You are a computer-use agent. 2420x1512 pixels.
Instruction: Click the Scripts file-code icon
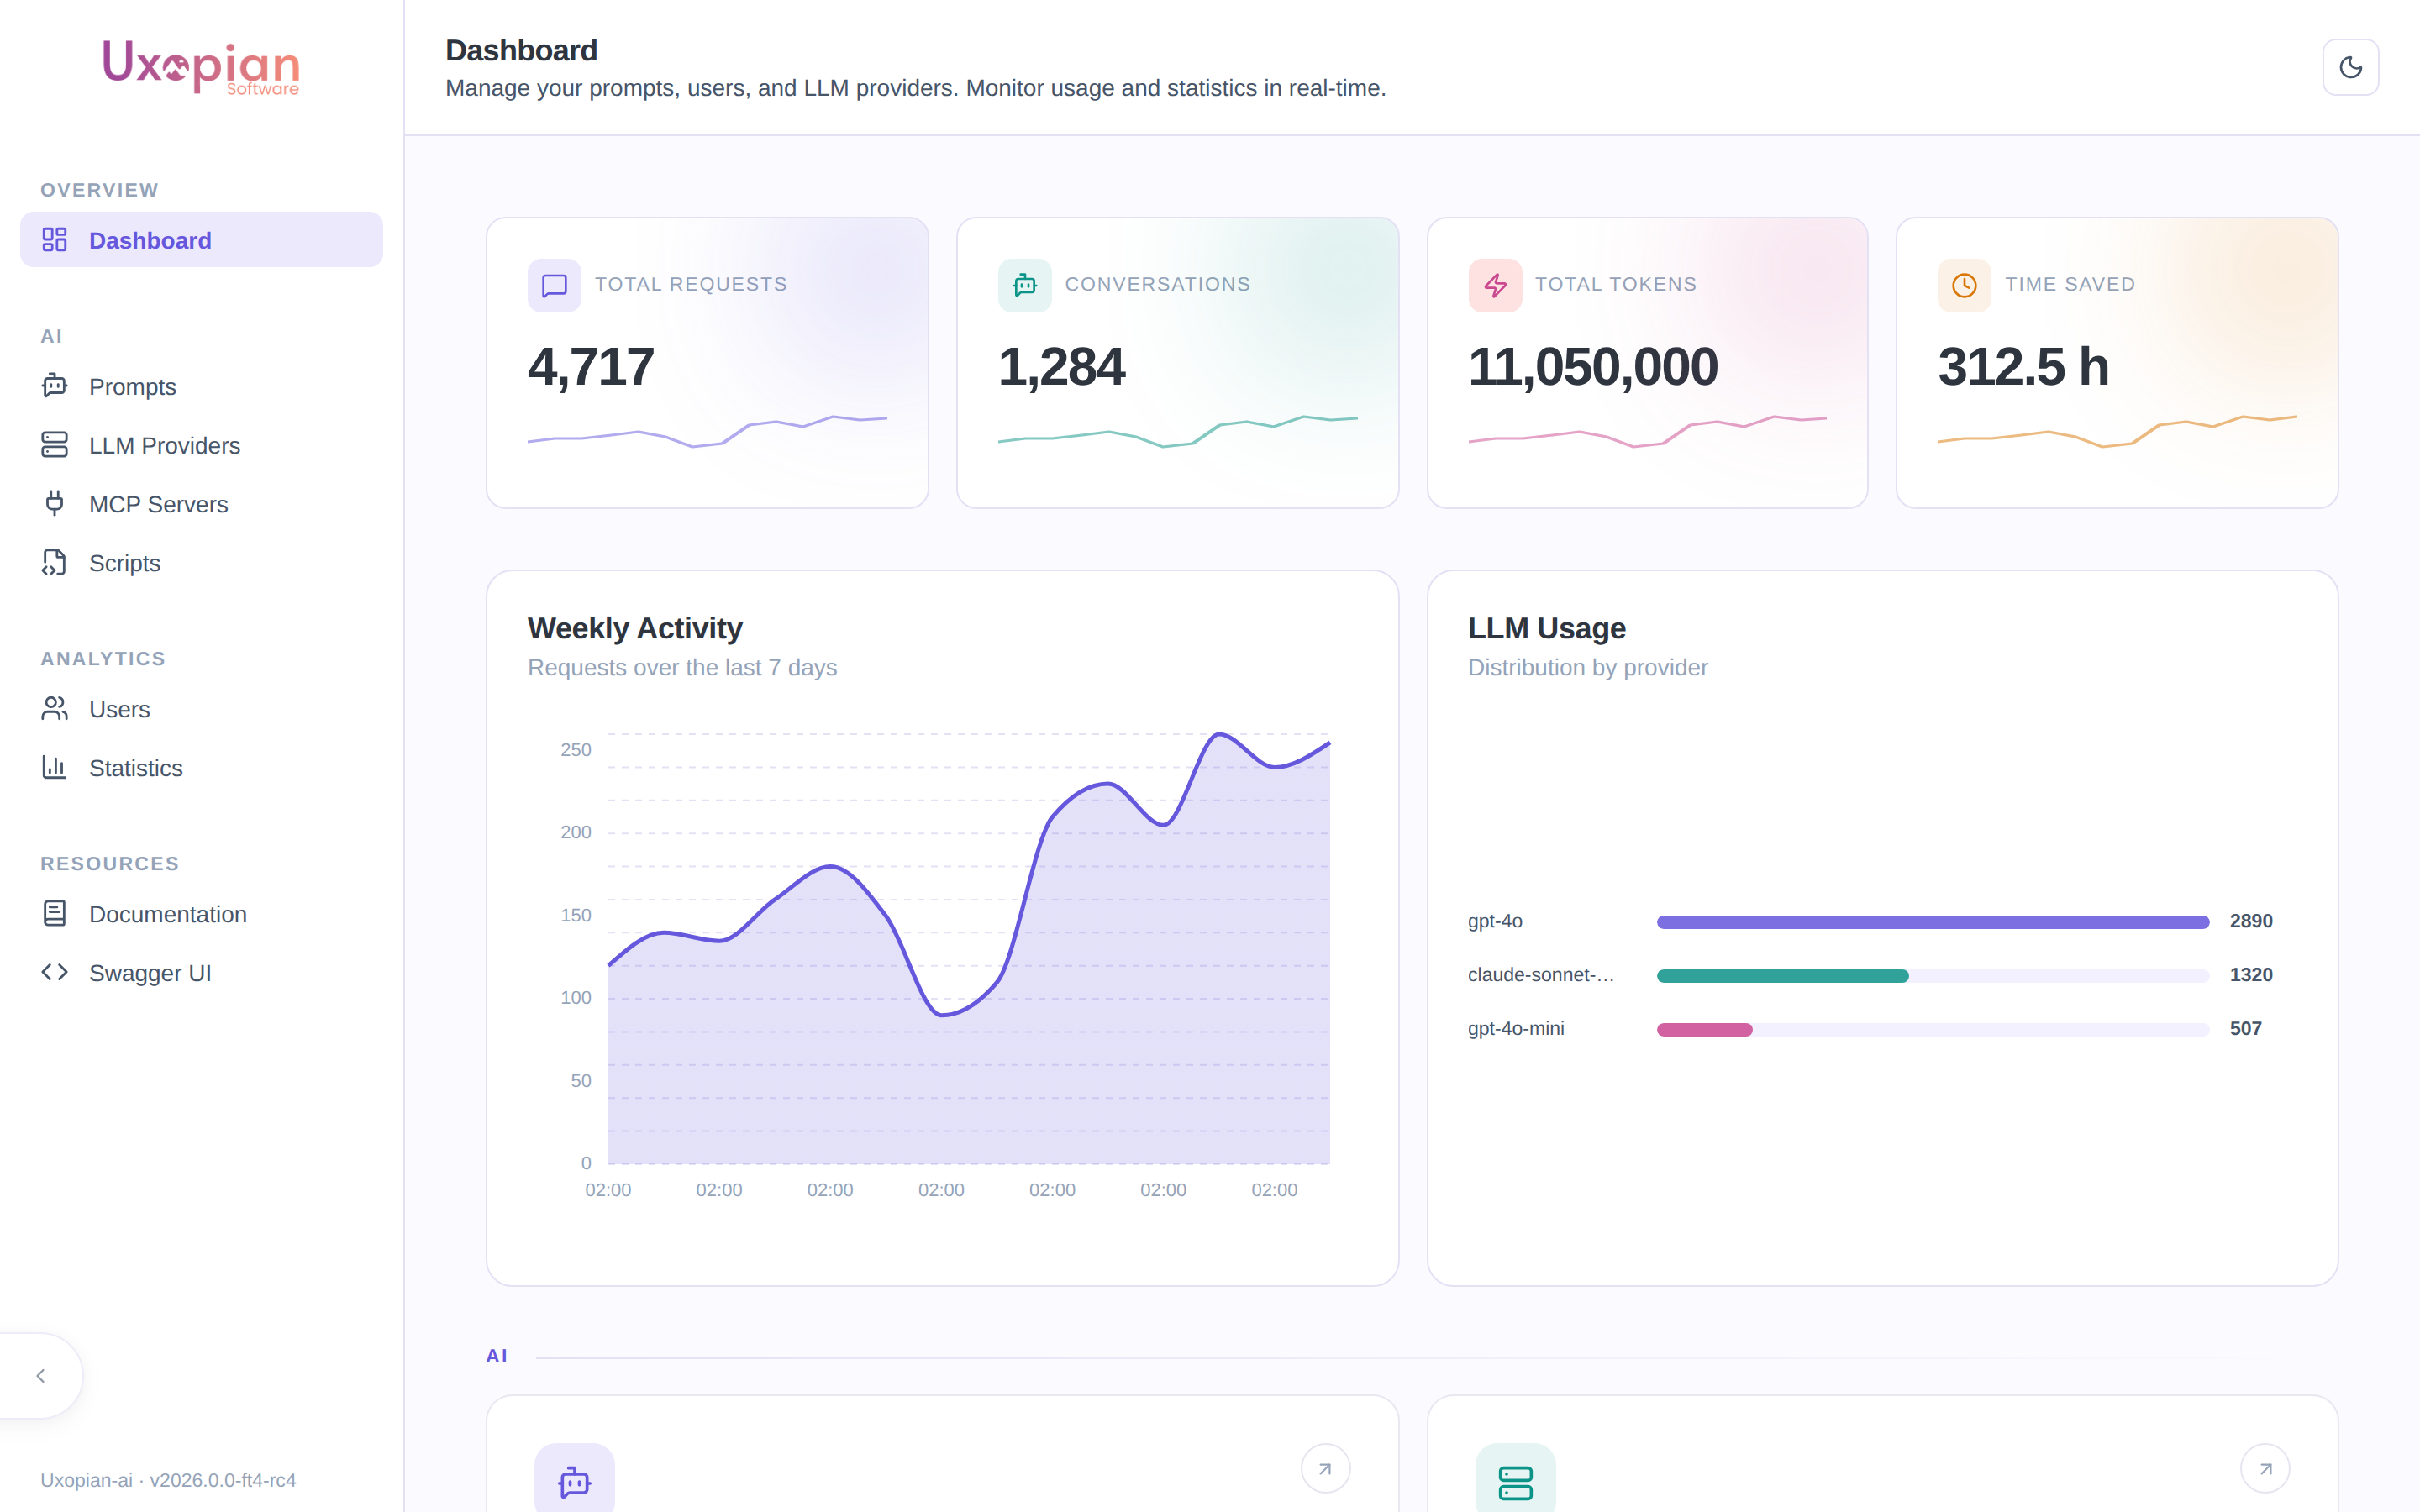tap(54, 563)
